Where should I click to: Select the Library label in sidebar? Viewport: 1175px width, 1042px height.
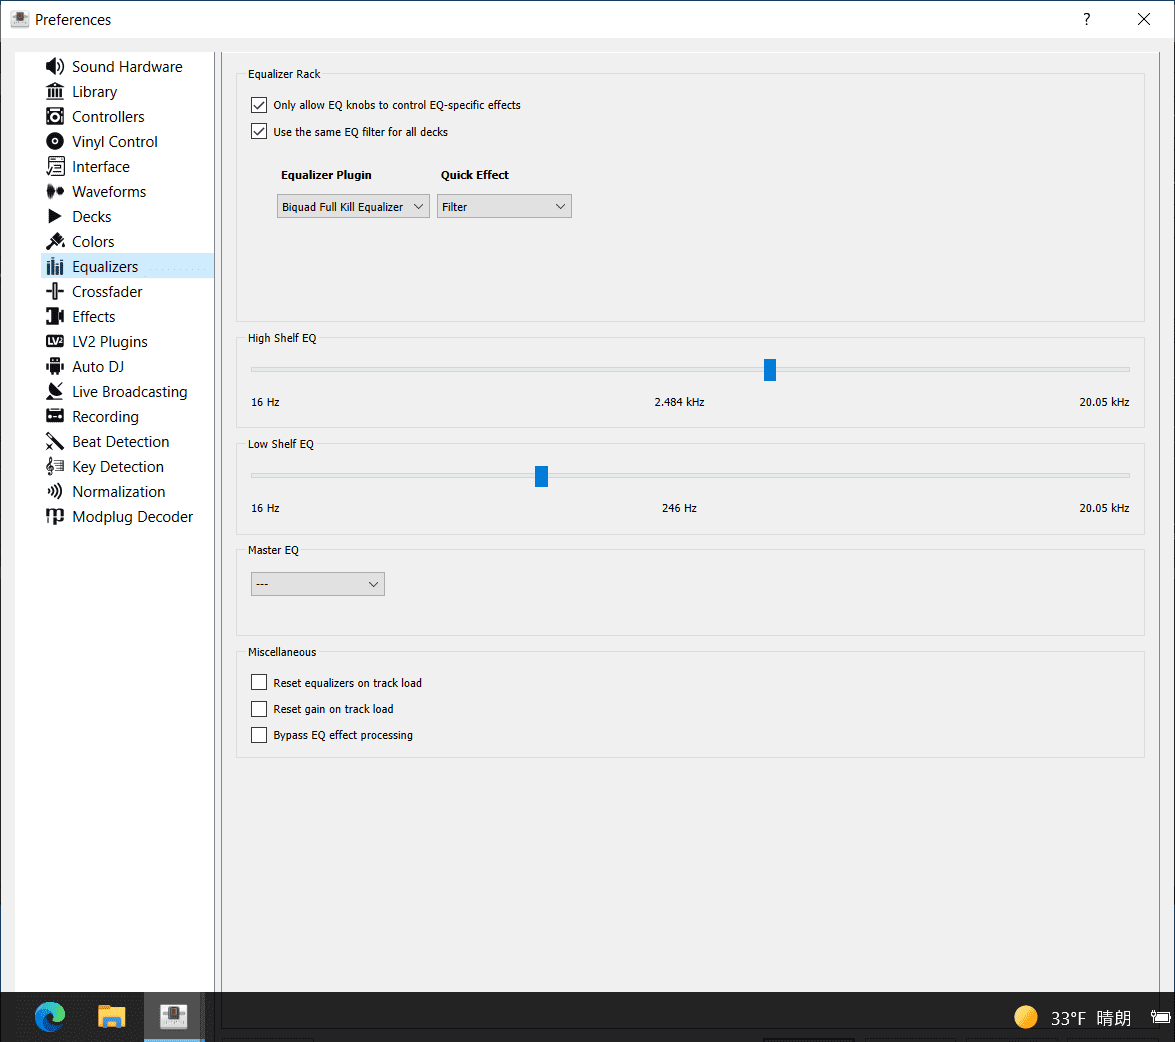coord(94,91)
